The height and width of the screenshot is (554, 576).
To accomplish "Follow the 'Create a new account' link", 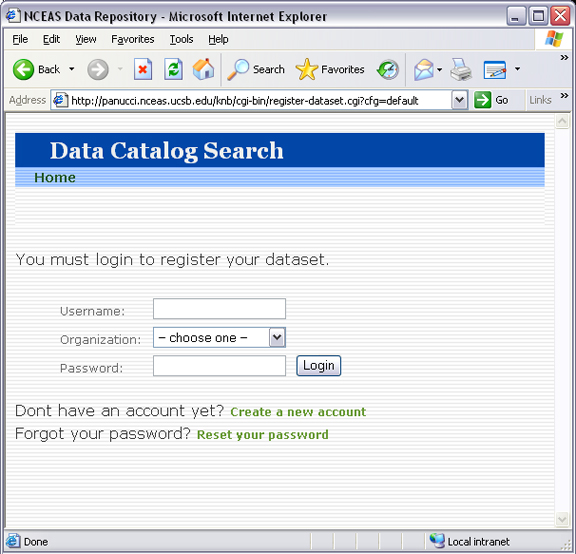I will pos(298,412).
